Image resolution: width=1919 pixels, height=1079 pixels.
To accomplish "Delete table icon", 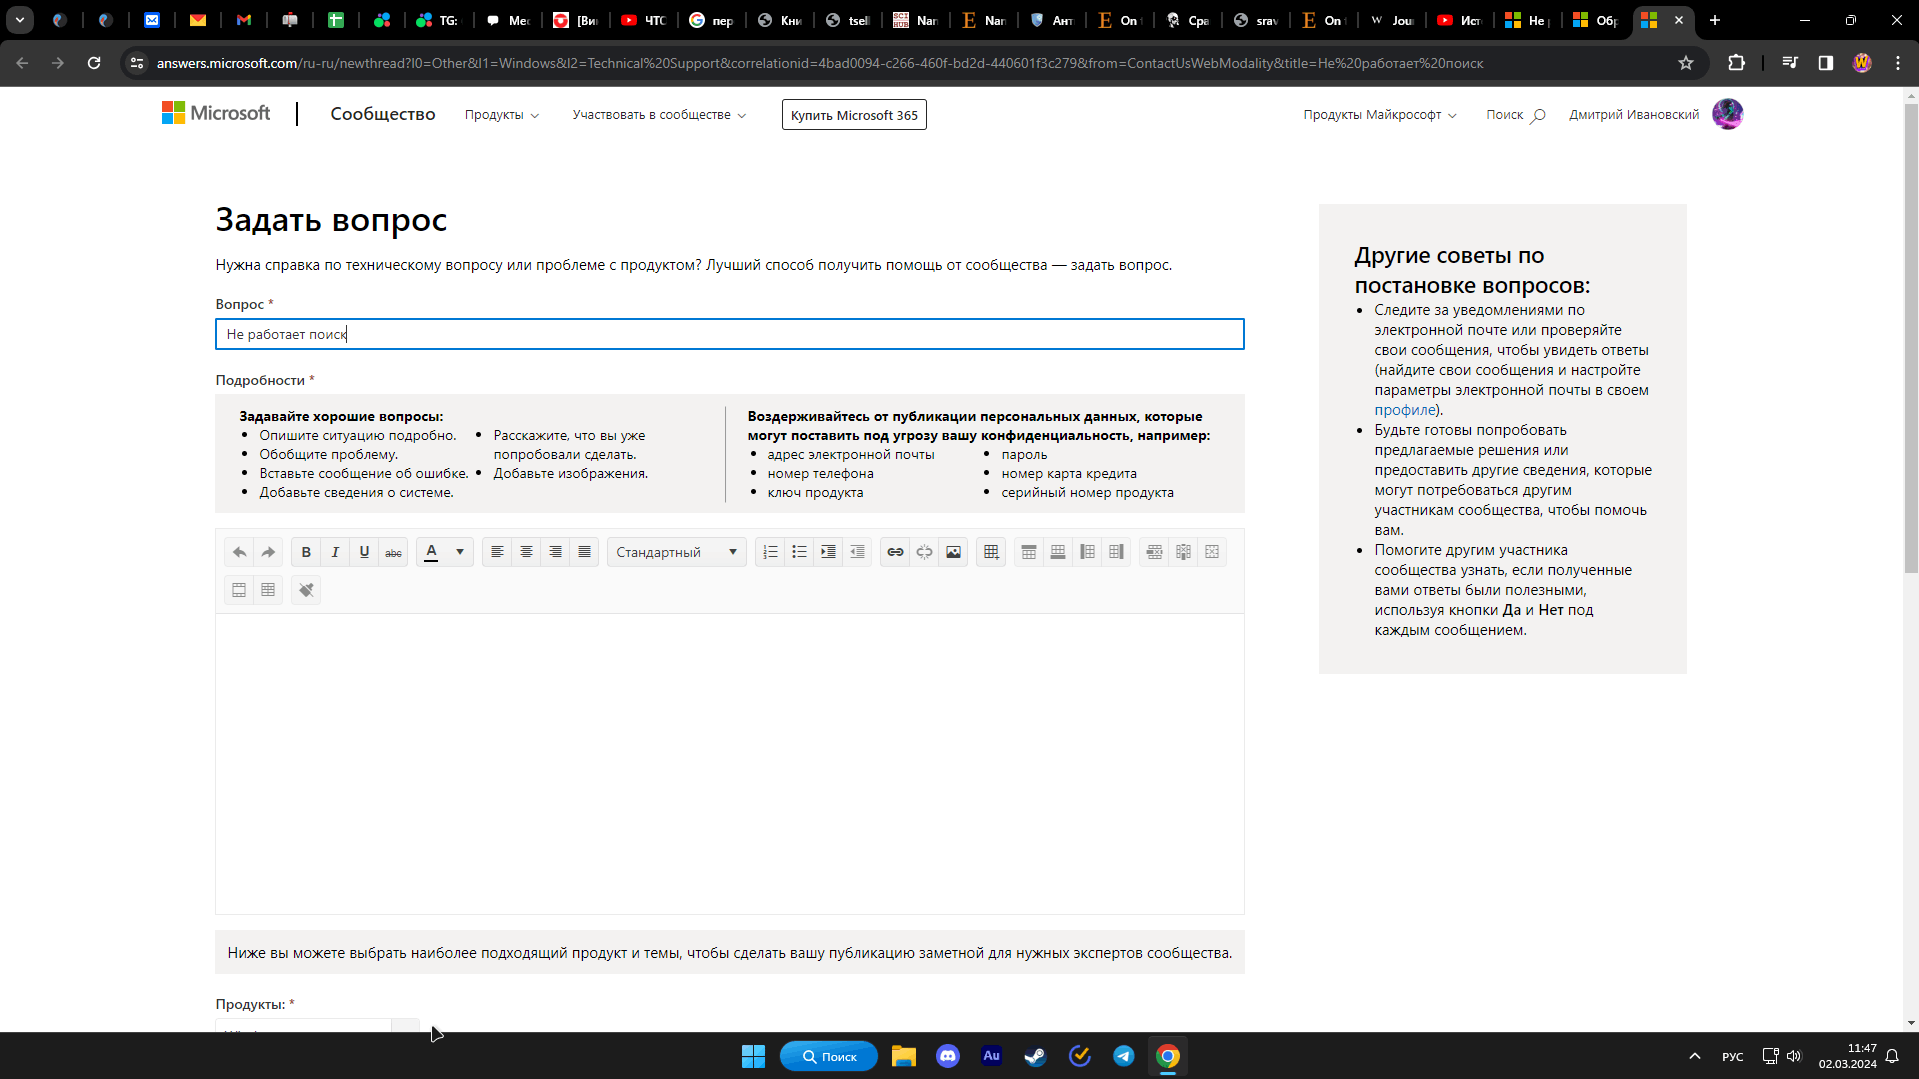I will 1212,552.
